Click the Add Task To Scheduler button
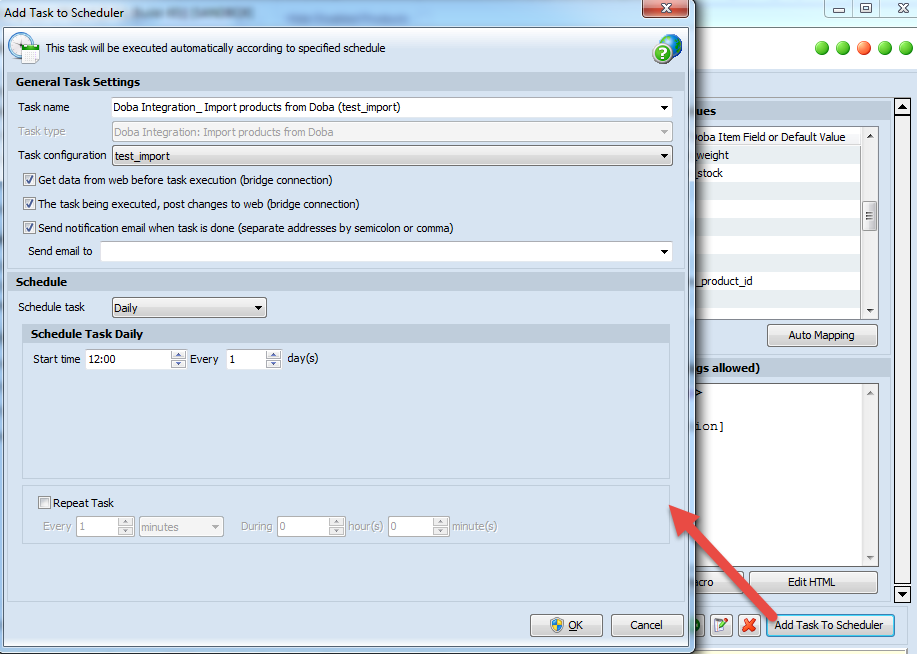The width and height of the screenshot is (917, 654). coord(829,625)
